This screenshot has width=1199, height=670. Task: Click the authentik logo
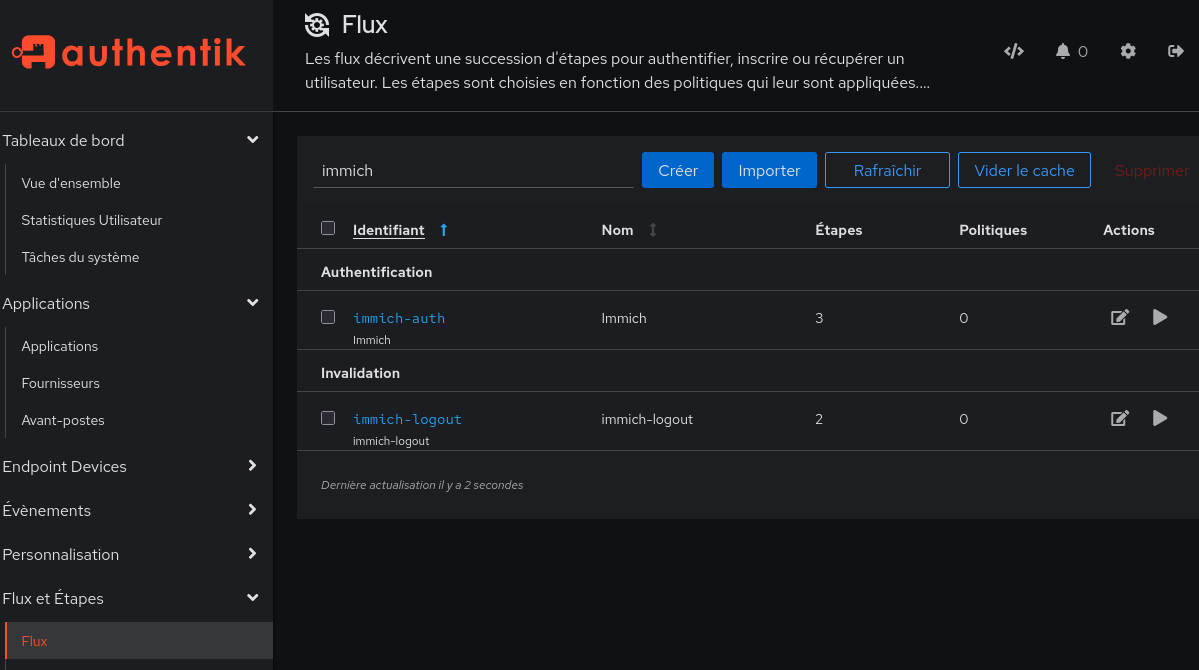(x=127, y=53)
